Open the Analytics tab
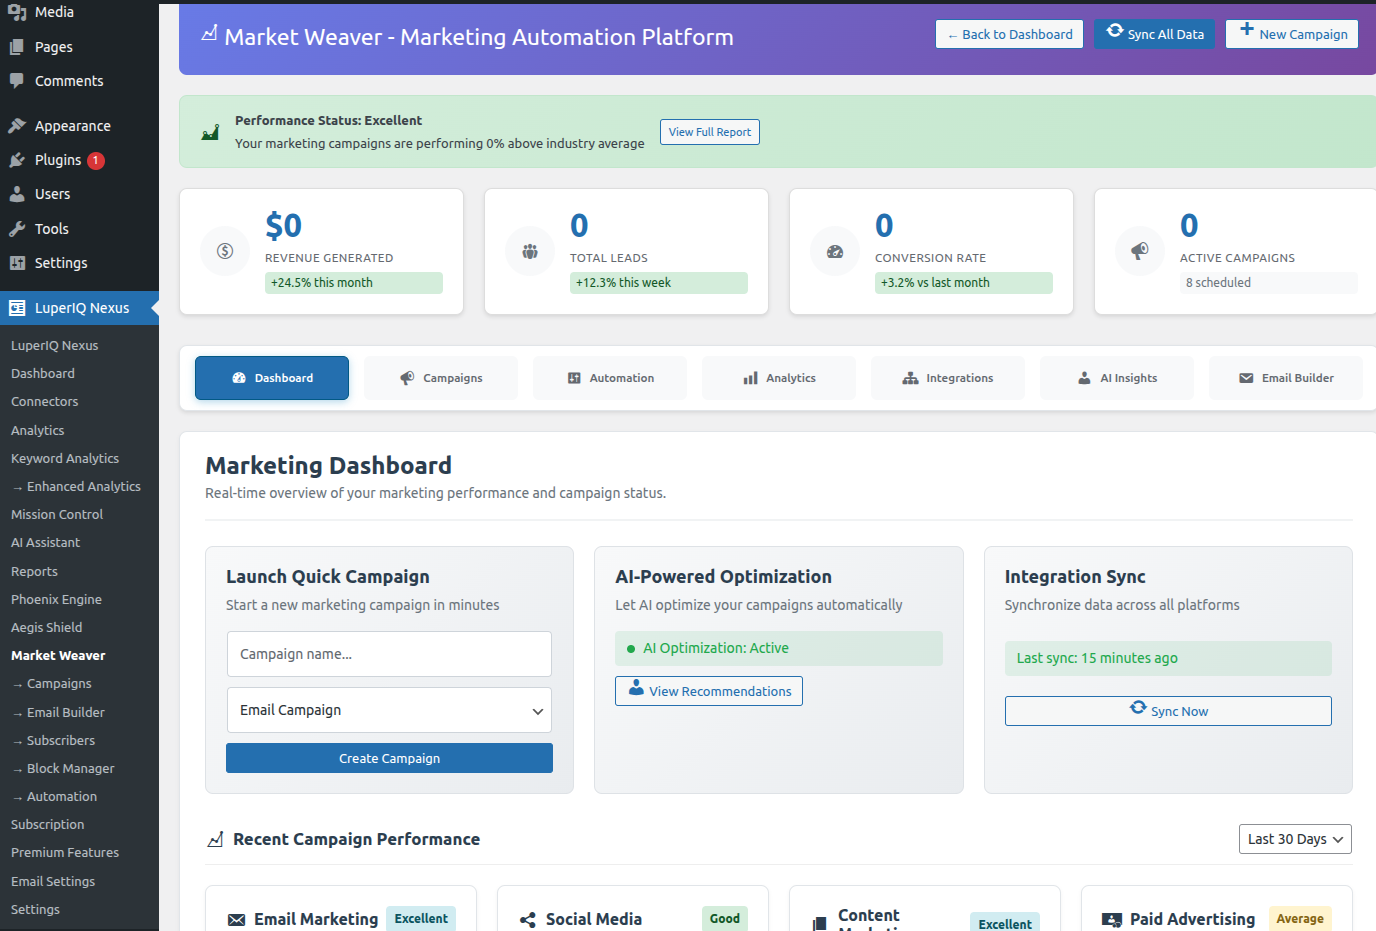 pyautogui.click(x=779, y=378)
